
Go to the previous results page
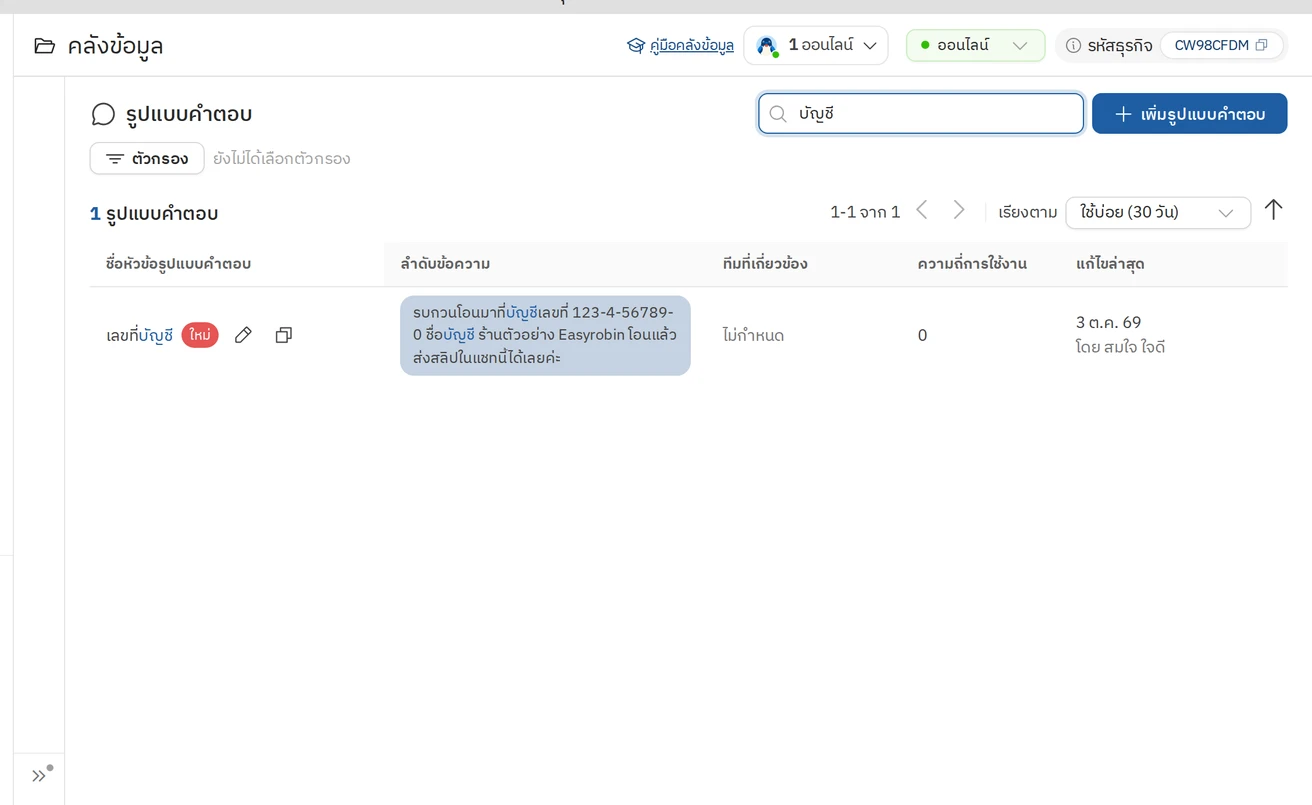[922, 210]
